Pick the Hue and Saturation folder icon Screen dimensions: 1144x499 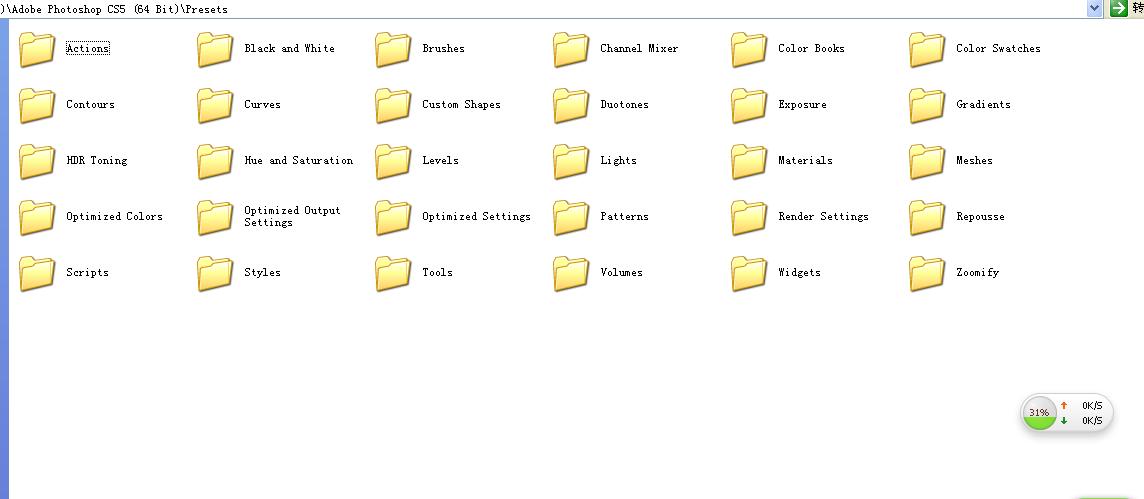click(x=215, y=162)
